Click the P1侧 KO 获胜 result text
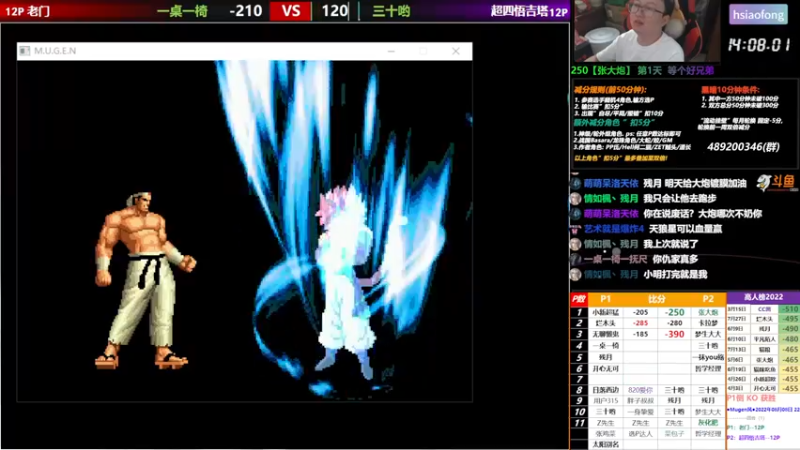Screen dimensions: 800x450 [751, 398]
